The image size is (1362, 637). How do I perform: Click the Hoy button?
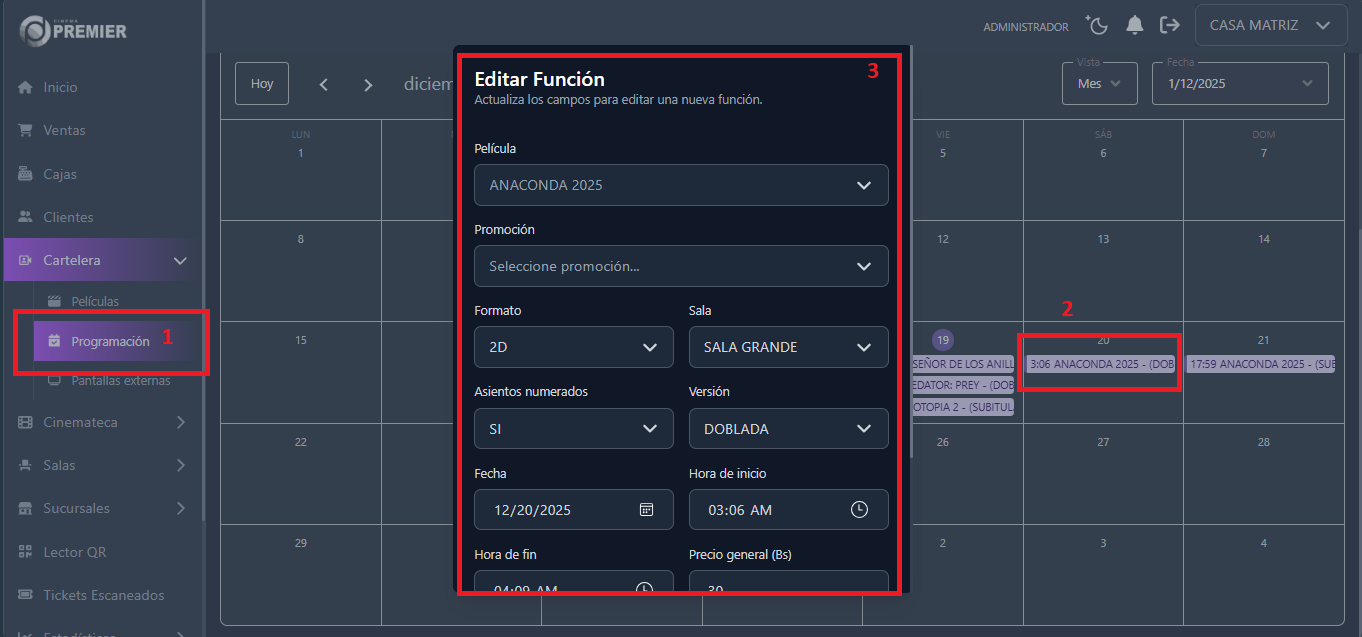pyautogui.click(x=262, y=84)
